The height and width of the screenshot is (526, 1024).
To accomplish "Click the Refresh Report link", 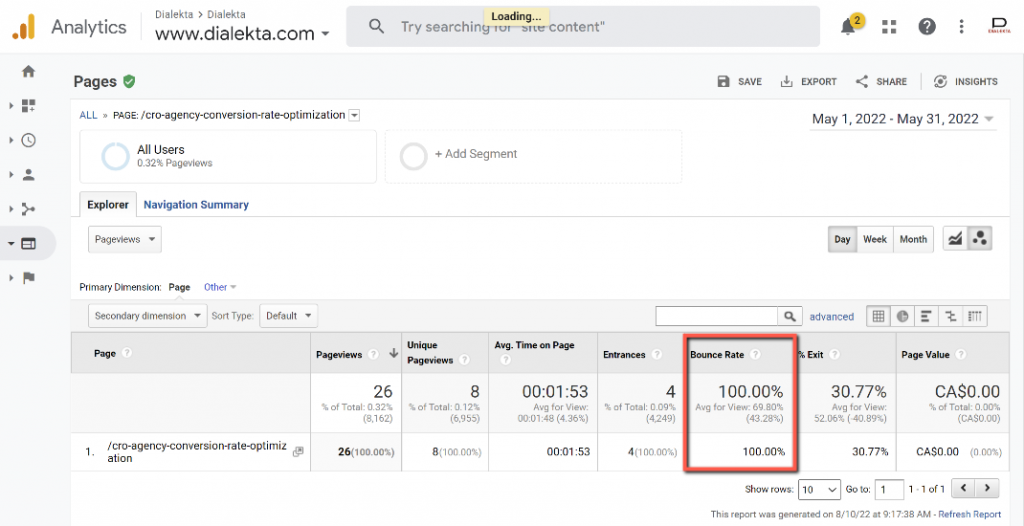I will point(970,514).
